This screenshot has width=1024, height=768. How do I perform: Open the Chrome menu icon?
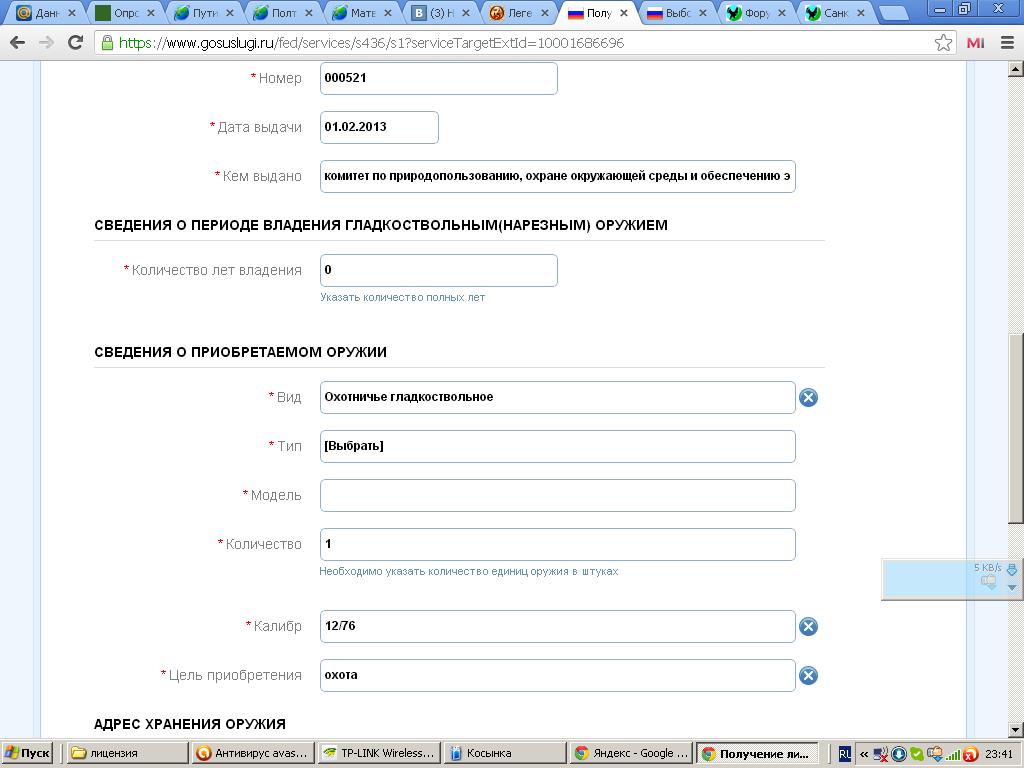[1006, 43]
